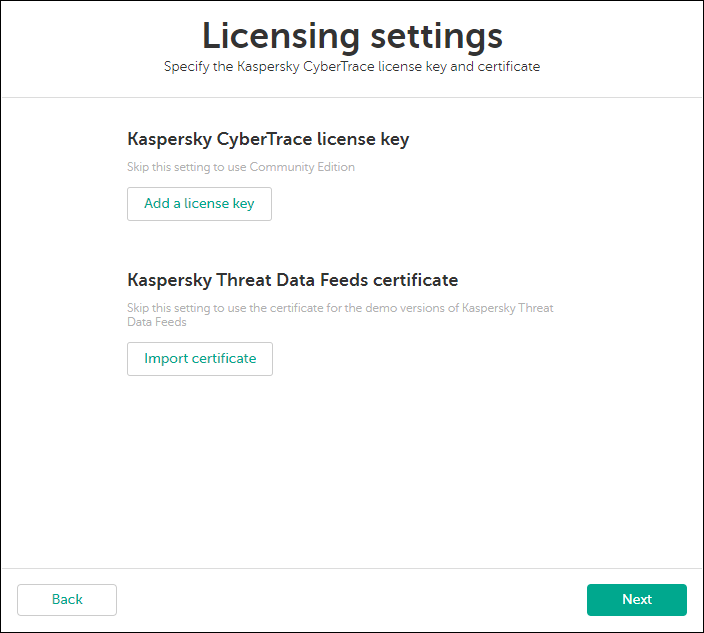
Task: Click the Licensing settings page title
Action: click(352, 36)
